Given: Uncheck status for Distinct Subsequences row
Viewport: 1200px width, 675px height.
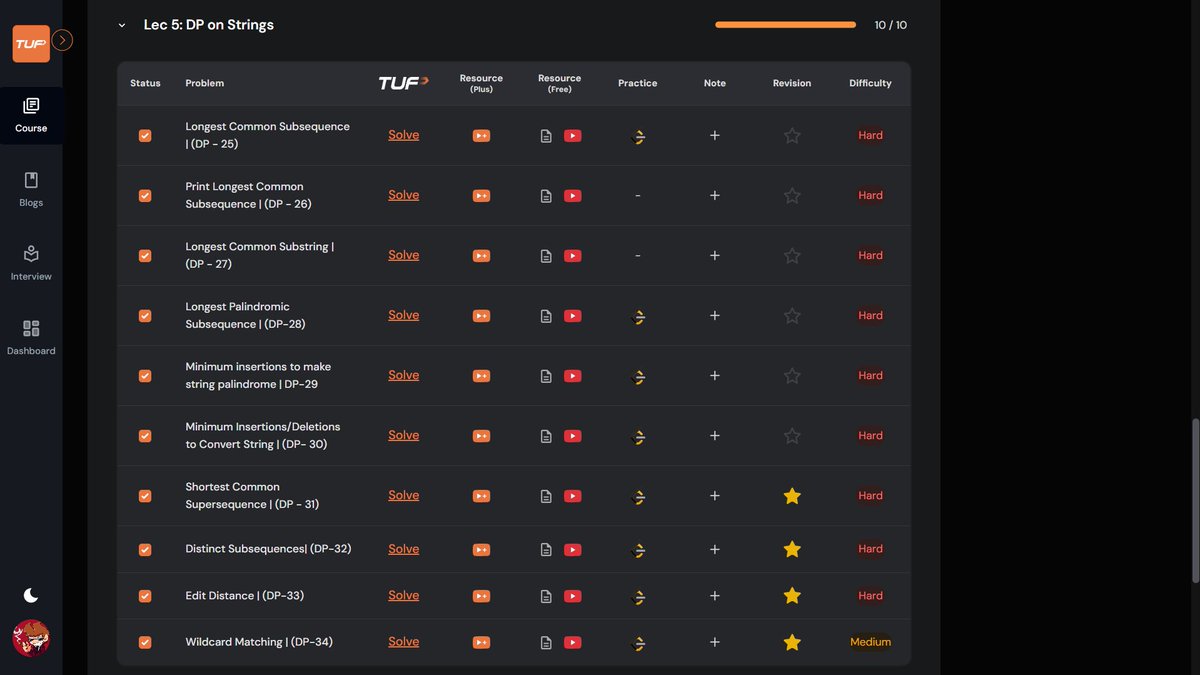Looking at the screenshot, I should click(x=145, y=549).
